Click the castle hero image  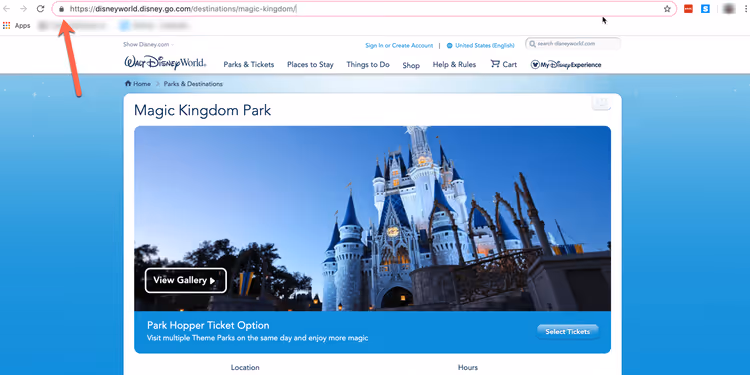point(372,219)
